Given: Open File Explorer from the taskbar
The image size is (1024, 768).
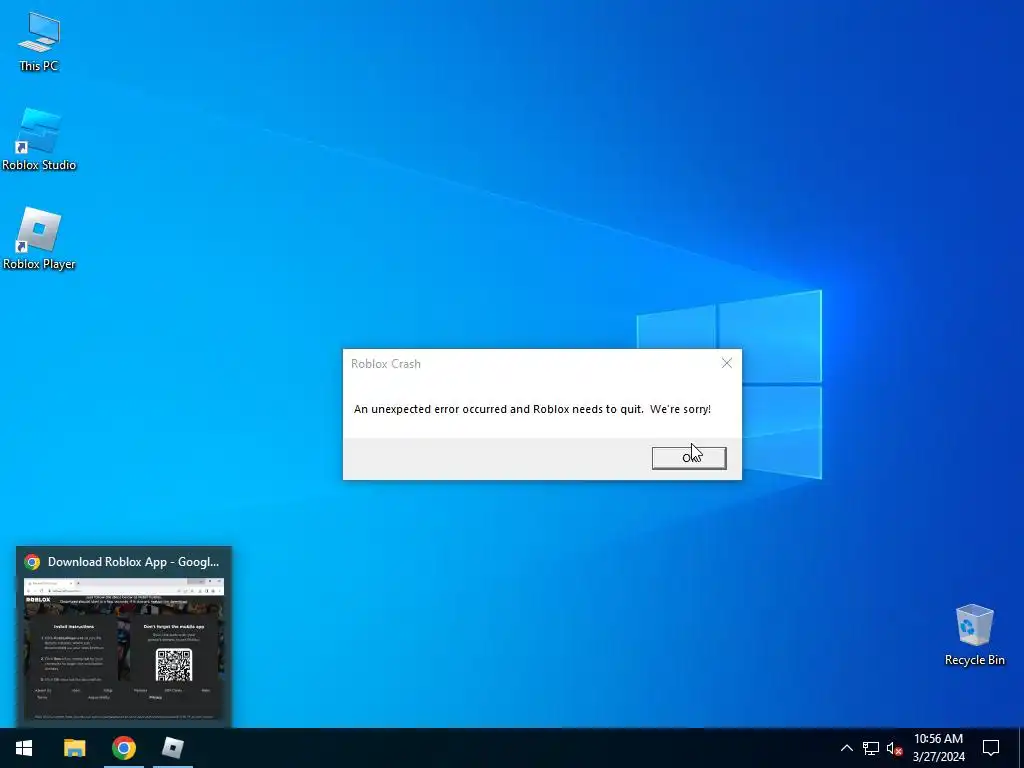Looking at the screenshot, I should 74,748.
